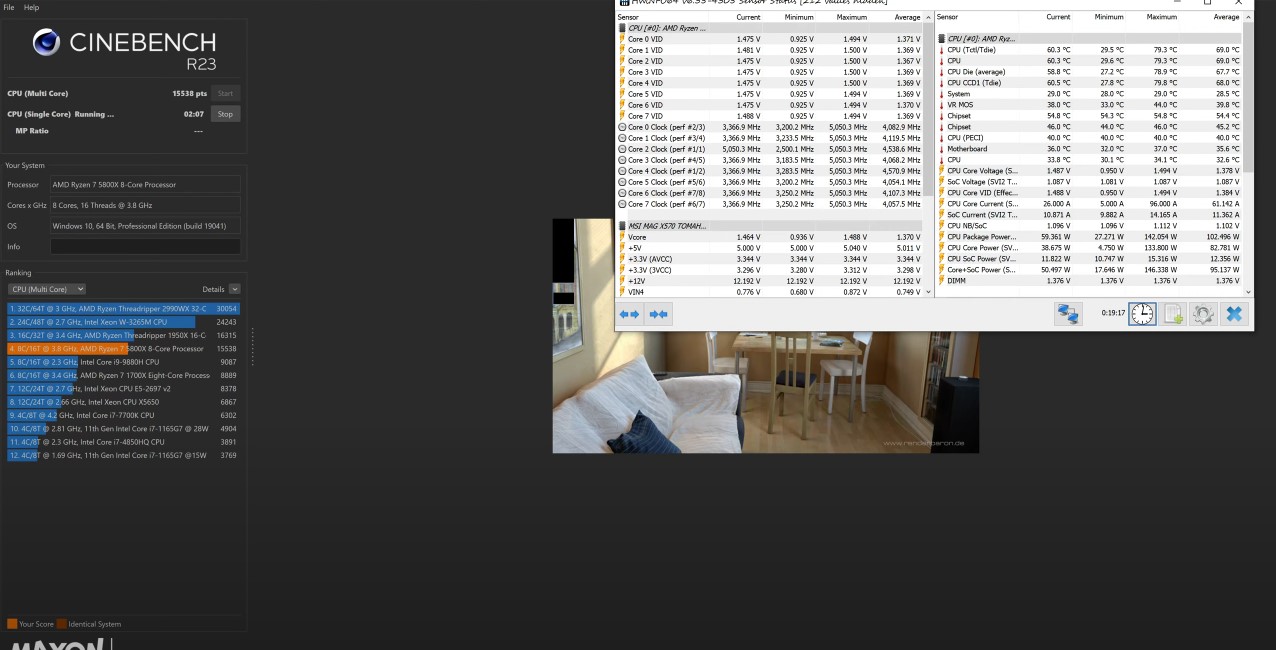Select the orange Ryzen 7 5800X ranking row
This screenshot has height=650, width=1276.
click(123, 349)
